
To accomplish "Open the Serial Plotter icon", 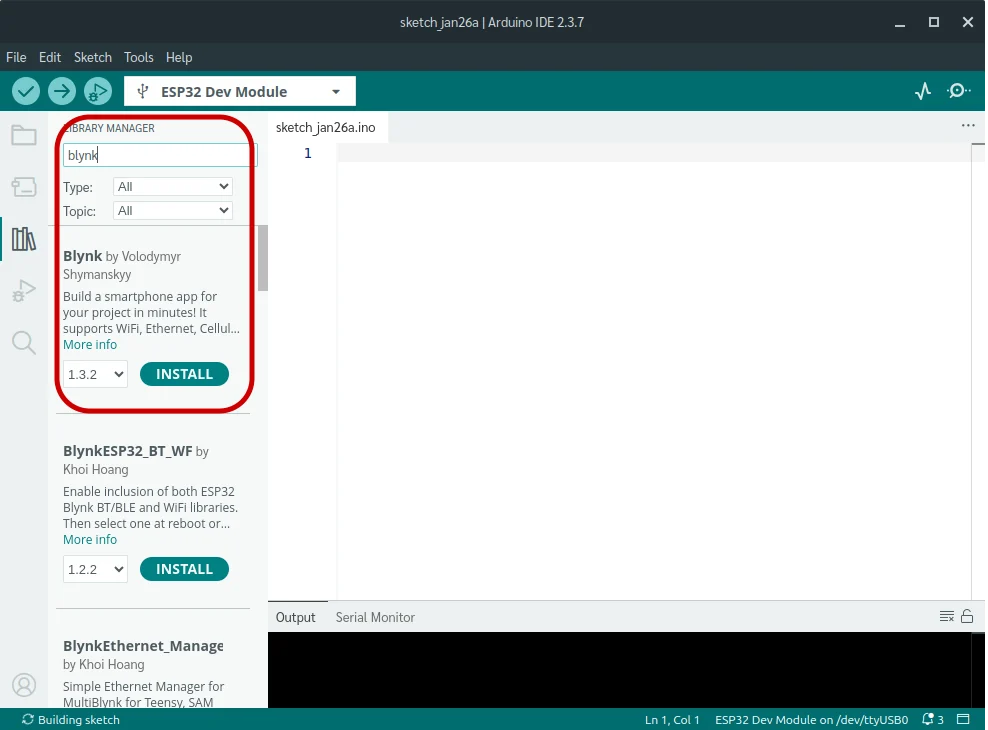I will click(x=923, y=91).
